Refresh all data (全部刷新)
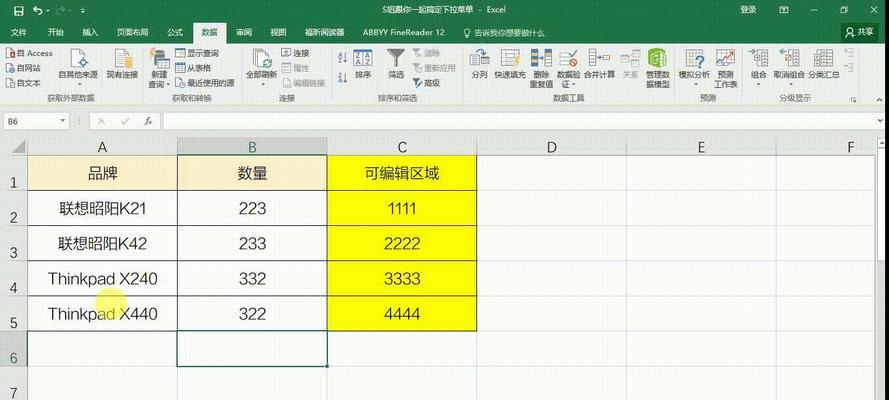Viewport: 889px width, 400px height. (x=261, y=64)
